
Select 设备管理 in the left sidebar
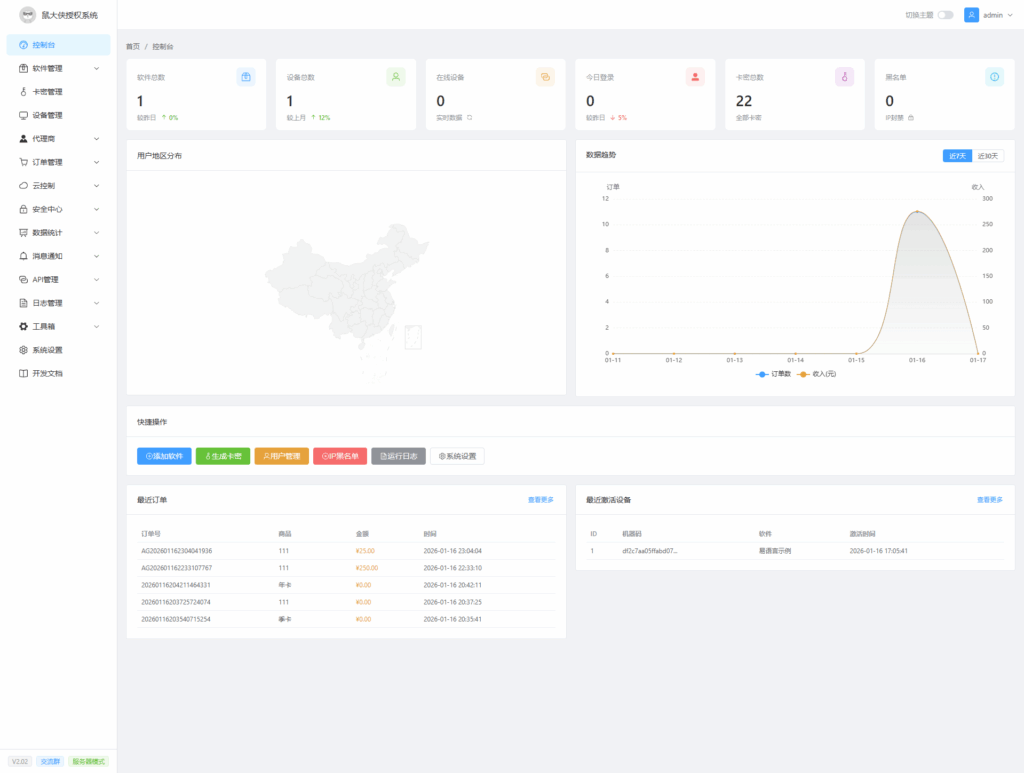coord(45,115)
